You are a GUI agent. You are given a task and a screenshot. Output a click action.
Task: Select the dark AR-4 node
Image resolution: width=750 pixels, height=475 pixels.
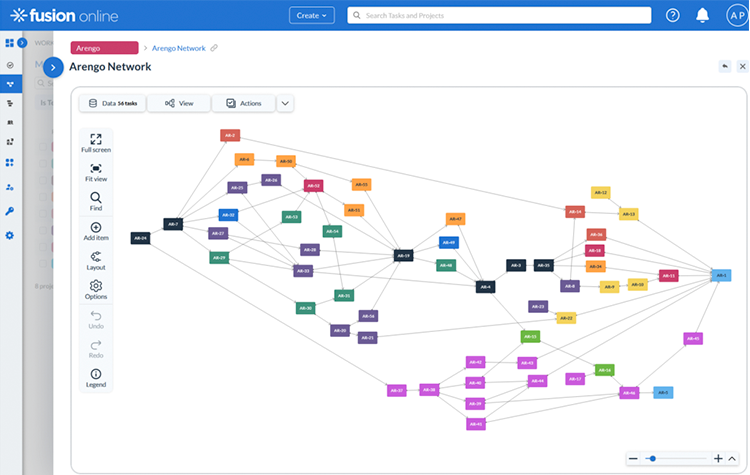click(x=485, y=287)
